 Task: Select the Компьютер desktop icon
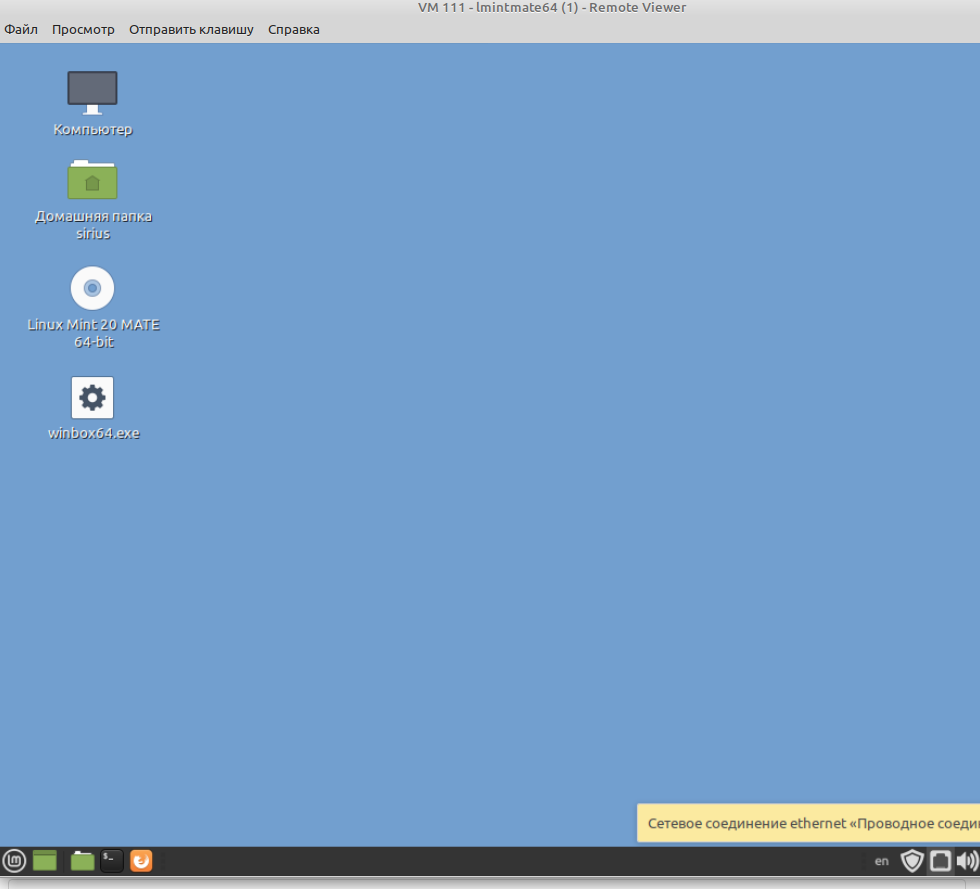tap(92, 92)
